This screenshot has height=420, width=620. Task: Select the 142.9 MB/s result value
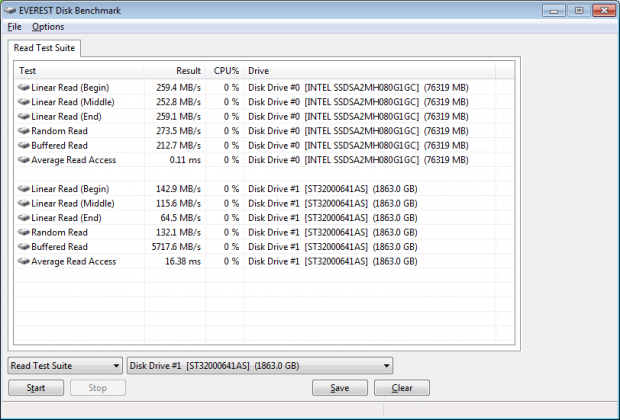click(178, 189)
